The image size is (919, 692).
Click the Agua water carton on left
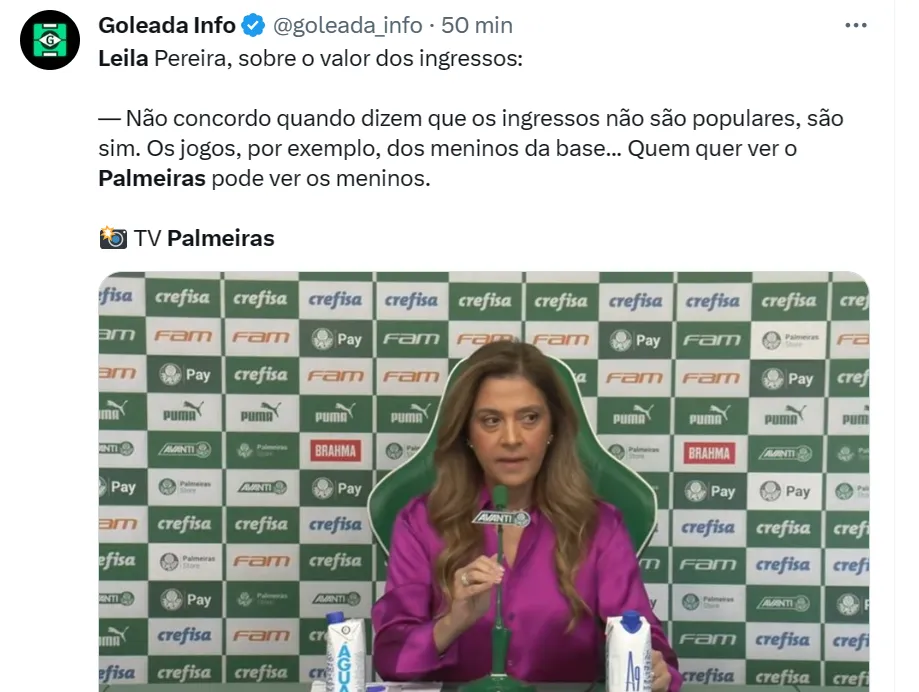click(x=344, y=652)
